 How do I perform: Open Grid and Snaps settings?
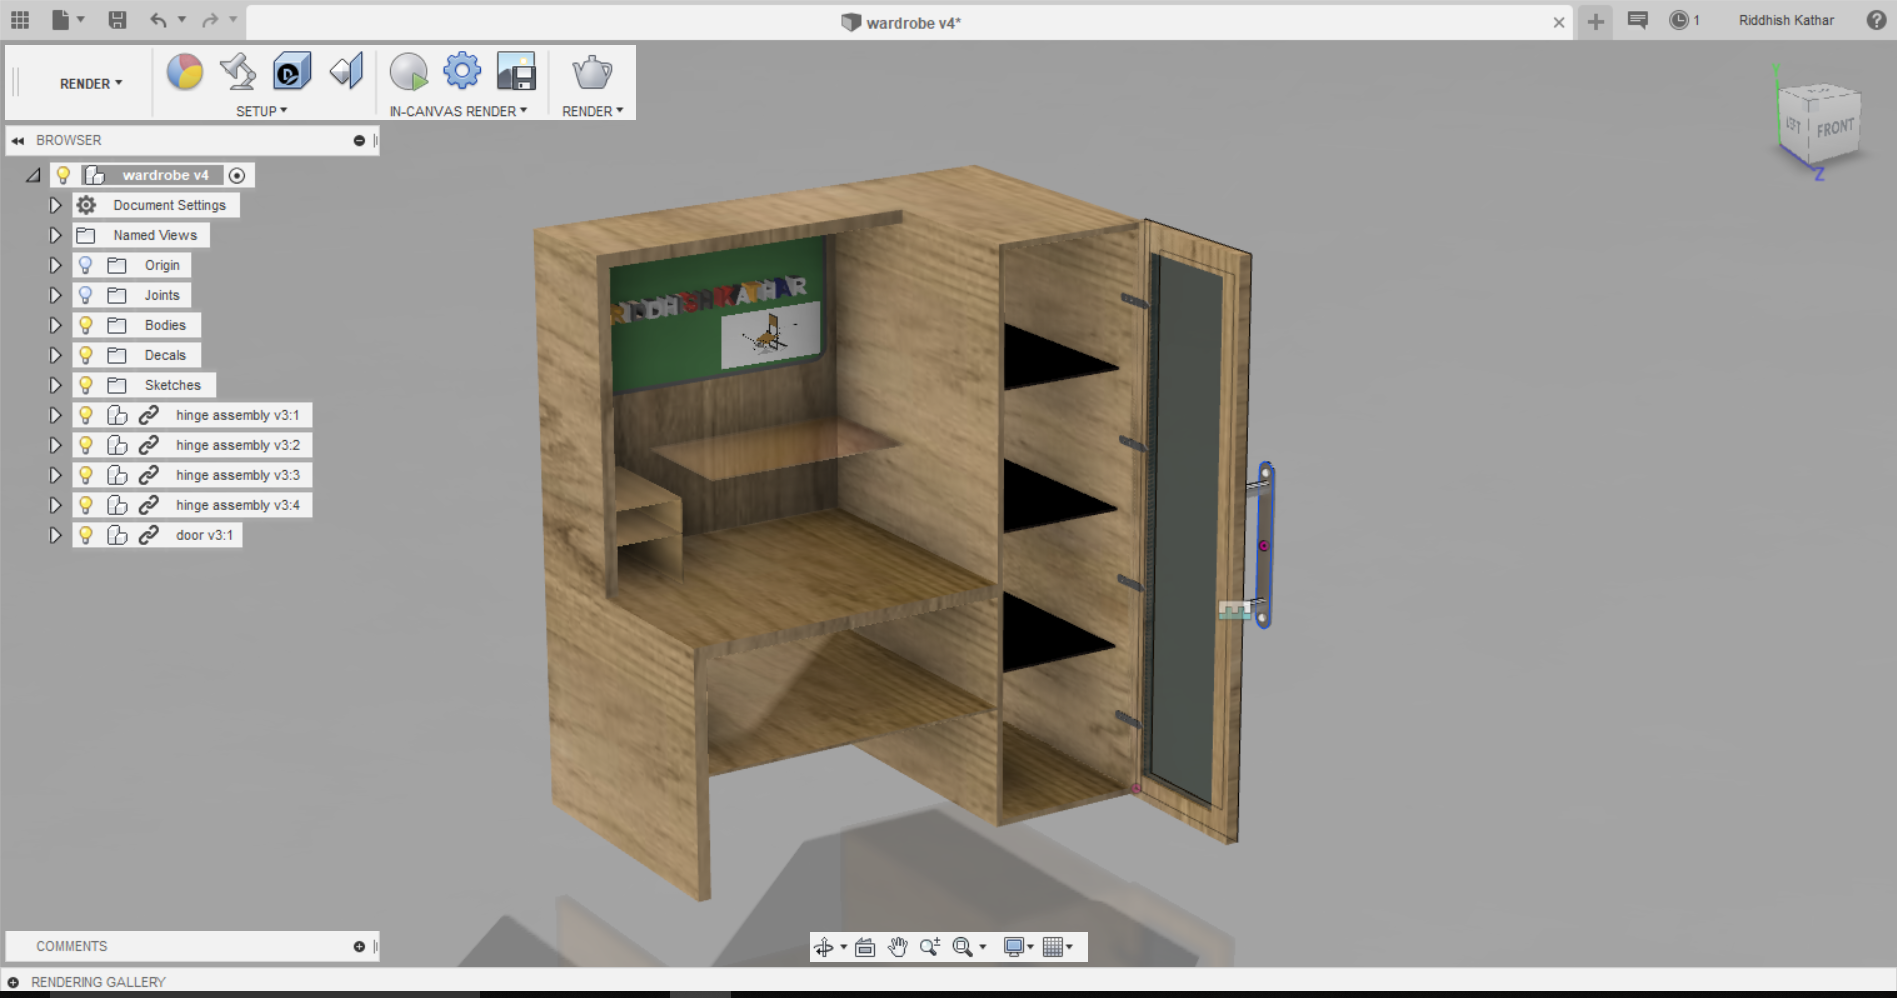pos(1053,947)
